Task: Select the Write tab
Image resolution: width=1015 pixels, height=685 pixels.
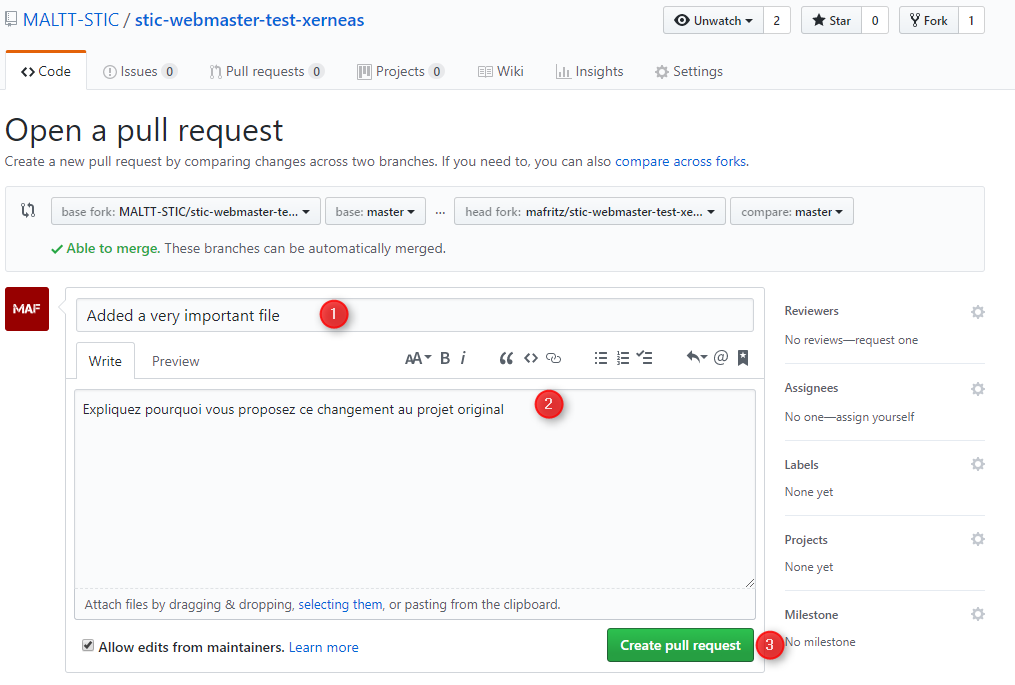Action: pyautogui.click(x=106, y=361)
